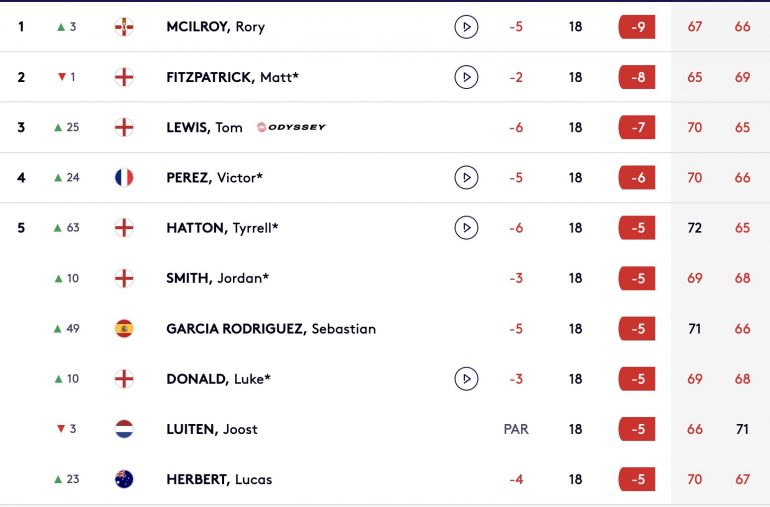This screenshot has width=770, height=507.
Task: Click Tom Lewis's -7 total score badge
Action: click(637, 127)
